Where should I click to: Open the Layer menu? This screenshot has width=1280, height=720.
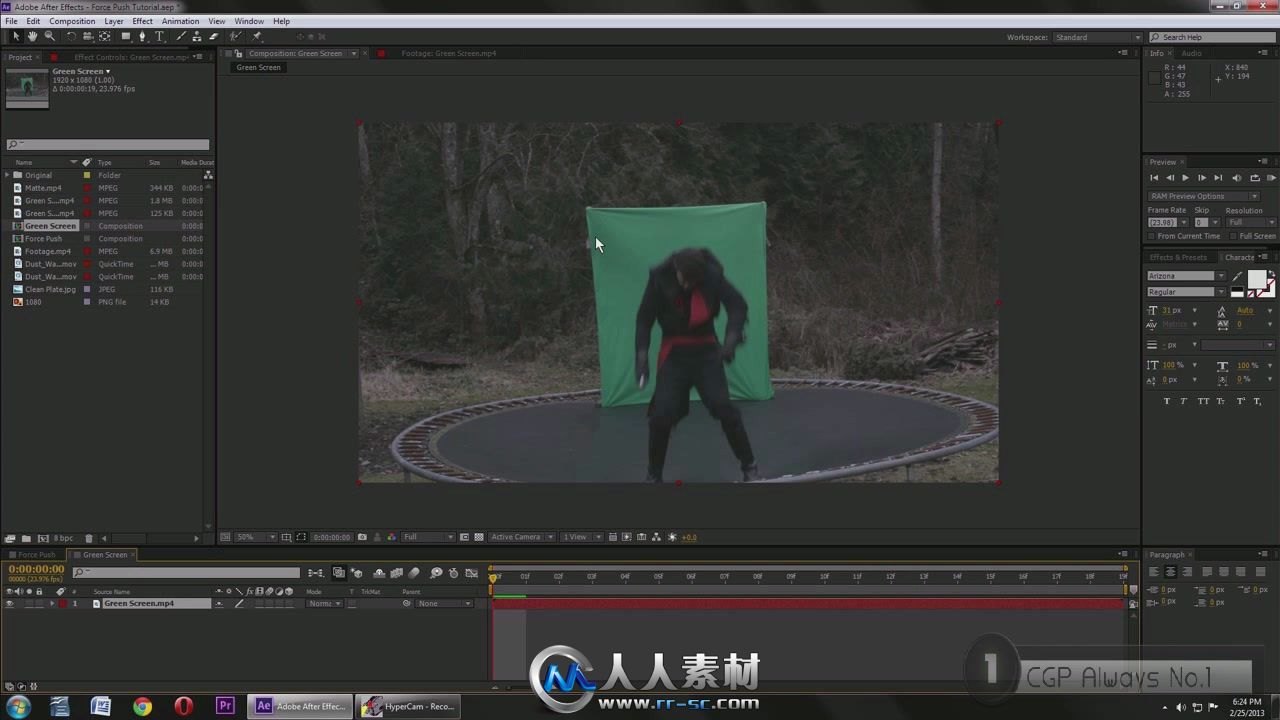(x=114, y=21)
